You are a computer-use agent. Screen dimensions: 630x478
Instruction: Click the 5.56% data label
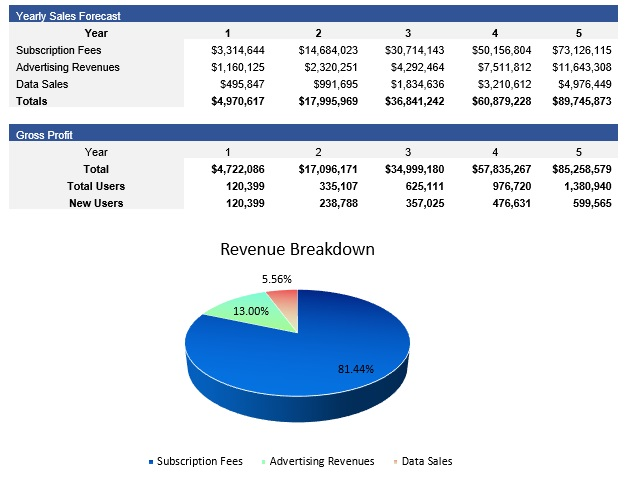[x=277, y=279]
